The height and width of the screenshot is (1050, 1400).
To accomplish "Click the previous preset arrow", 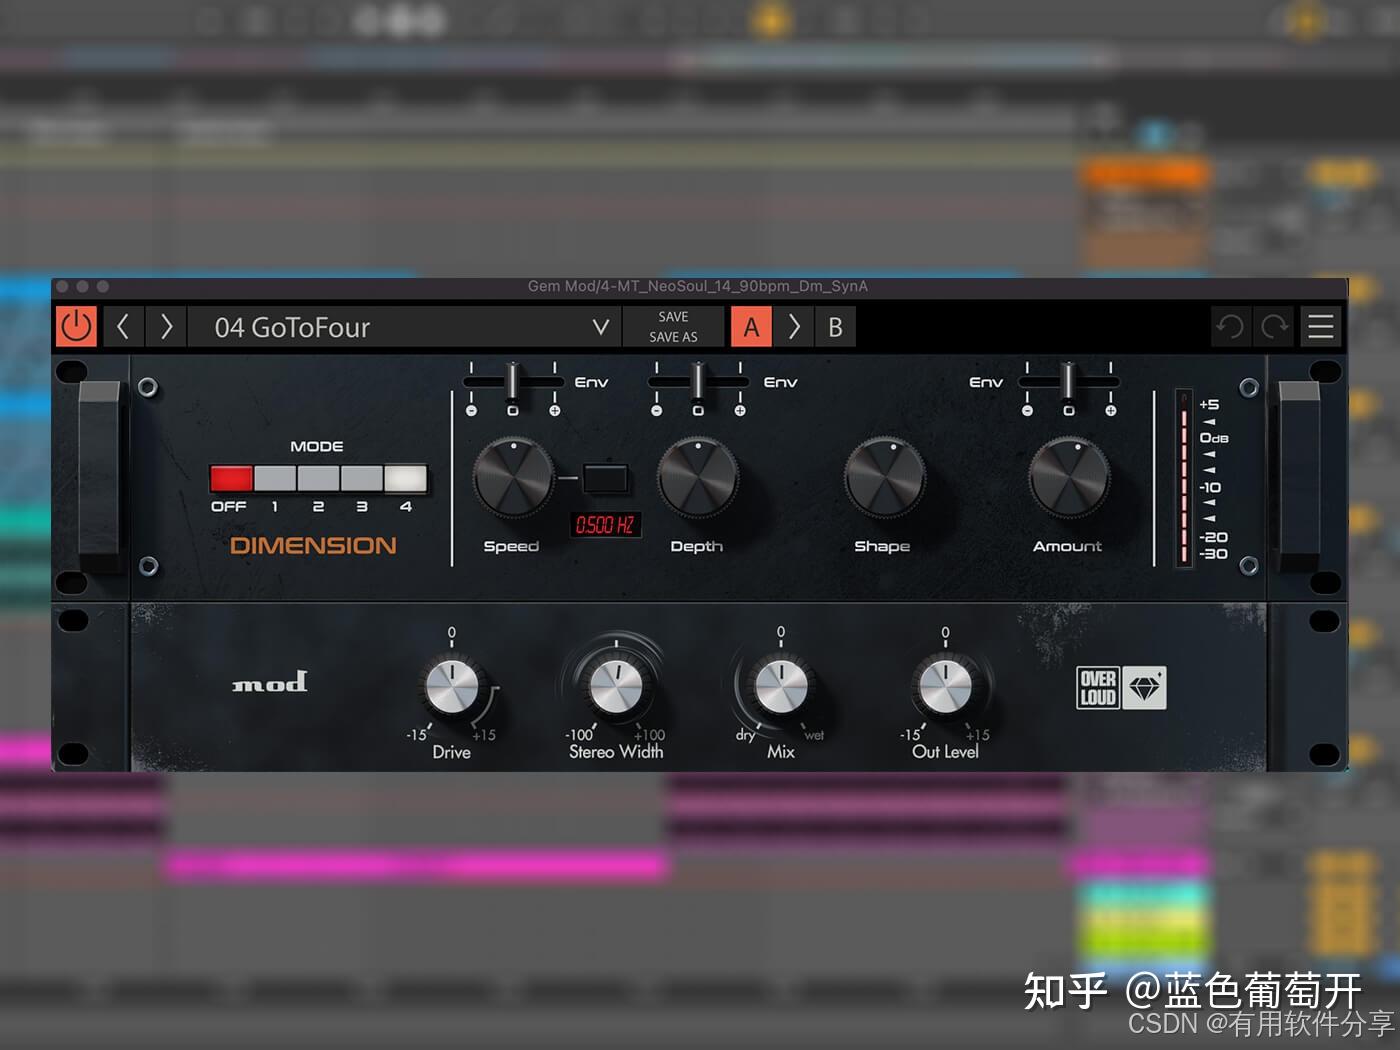I will click(x=124, y=327).
